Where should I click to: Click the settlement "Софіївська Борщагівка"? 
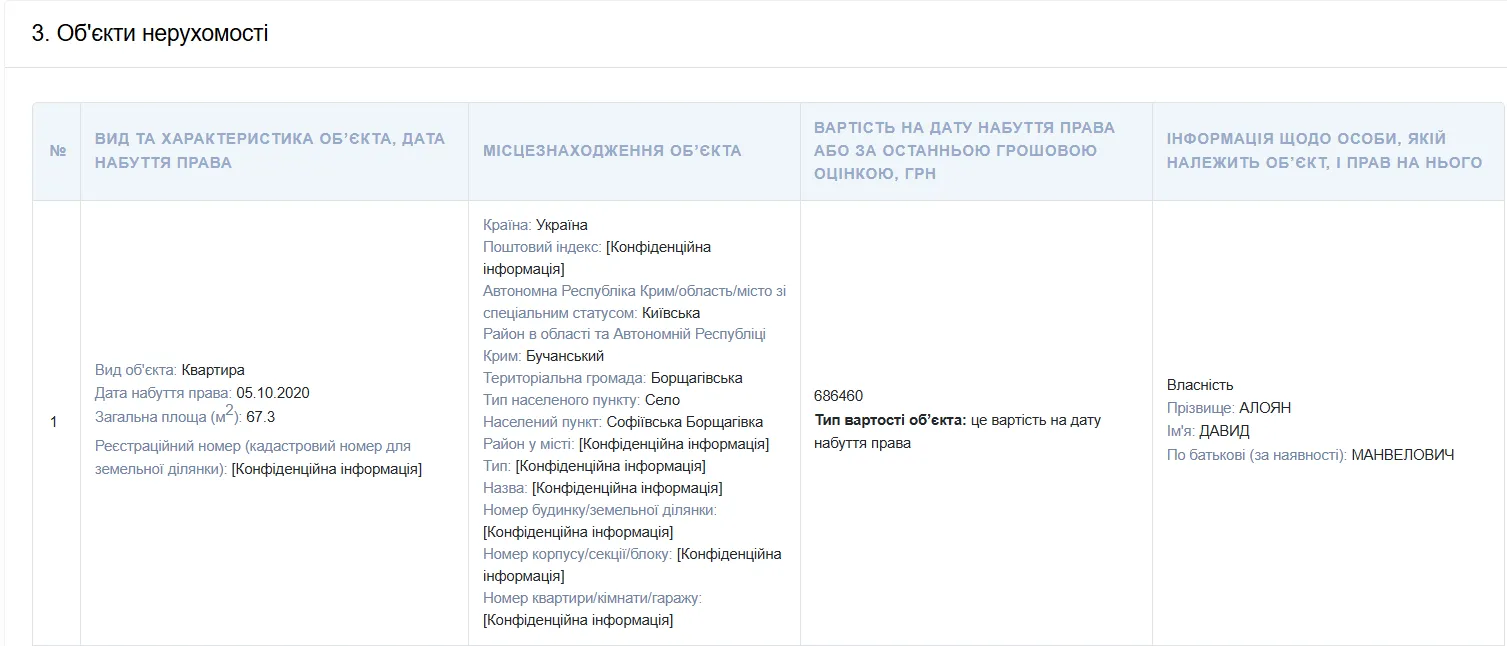[x=684, y=422]
